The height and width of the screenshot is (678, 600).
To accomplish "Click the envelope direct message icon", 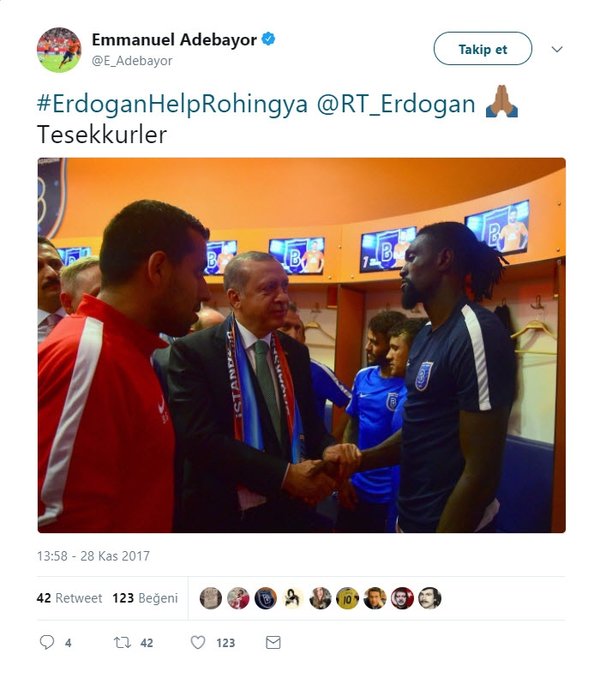I will (273, 643).
